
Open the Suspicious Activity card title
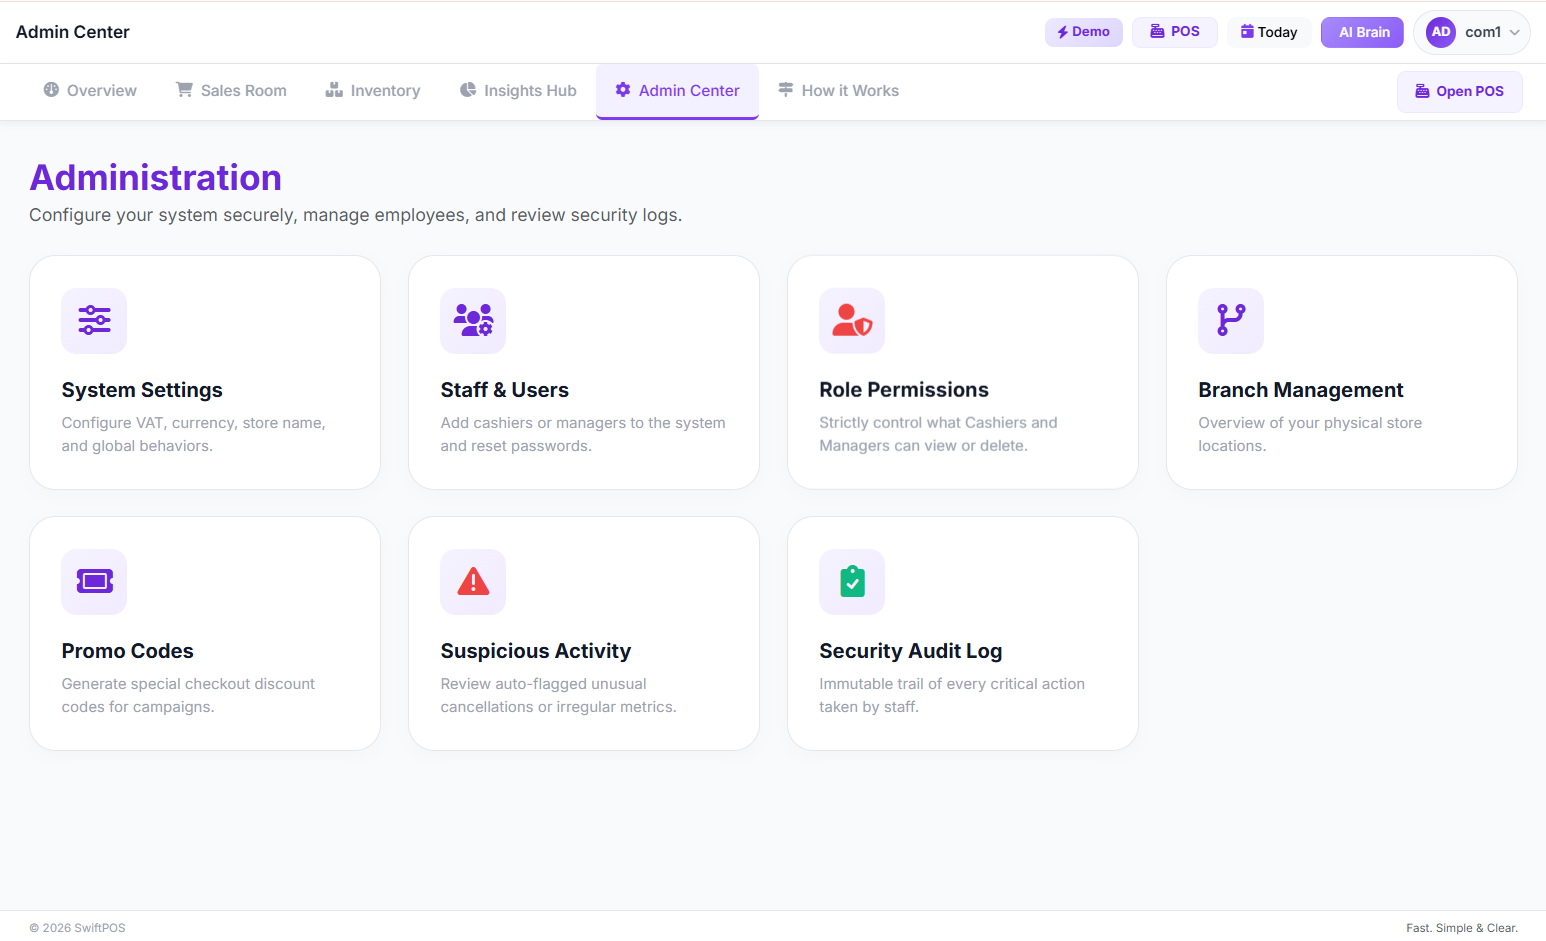pos(535,651)
